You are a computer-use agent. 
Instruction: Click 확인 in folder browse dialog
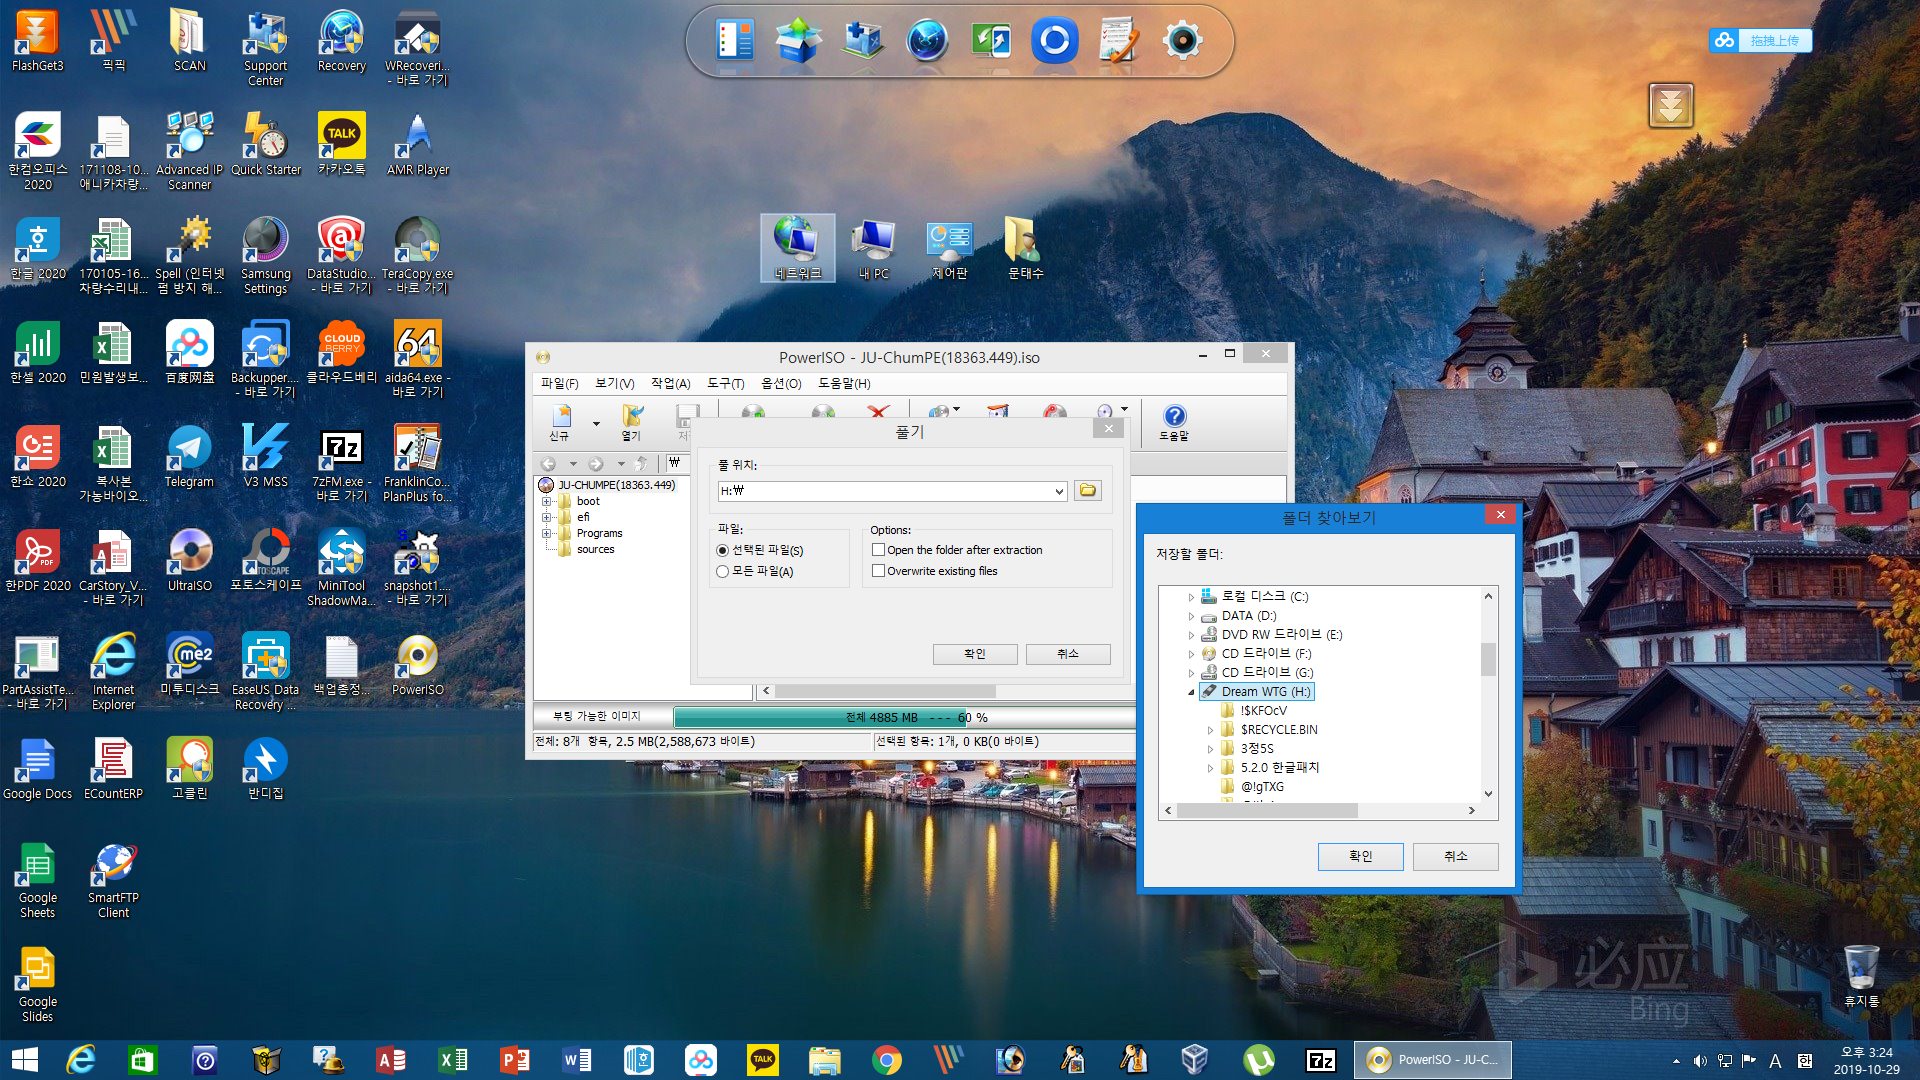(x=1360, y=856)
